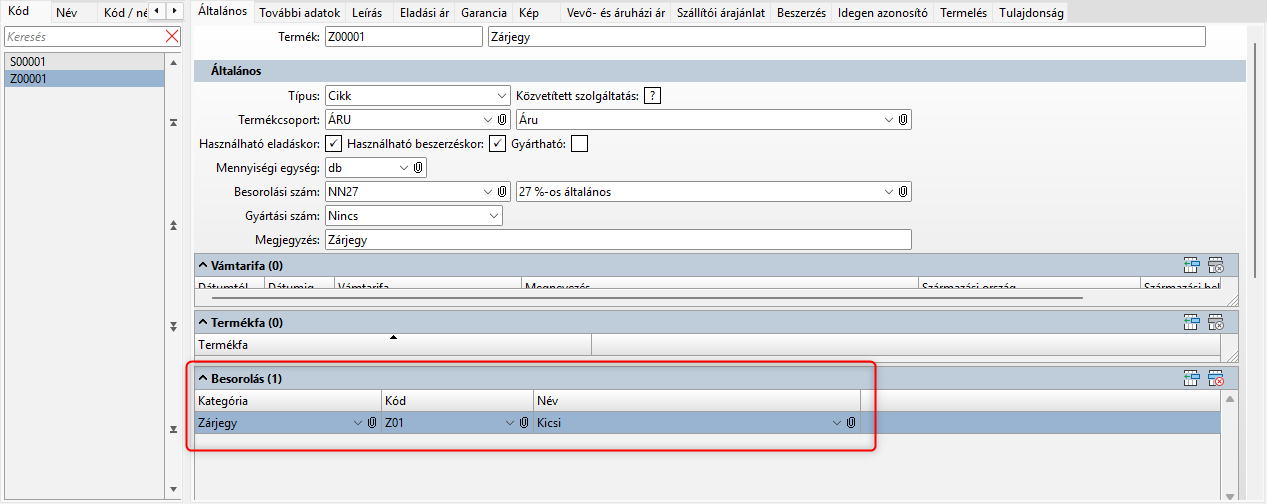Open the attachment icon beside Besorolási szám NN27
1267x504 pixels.
click(502, 191)
